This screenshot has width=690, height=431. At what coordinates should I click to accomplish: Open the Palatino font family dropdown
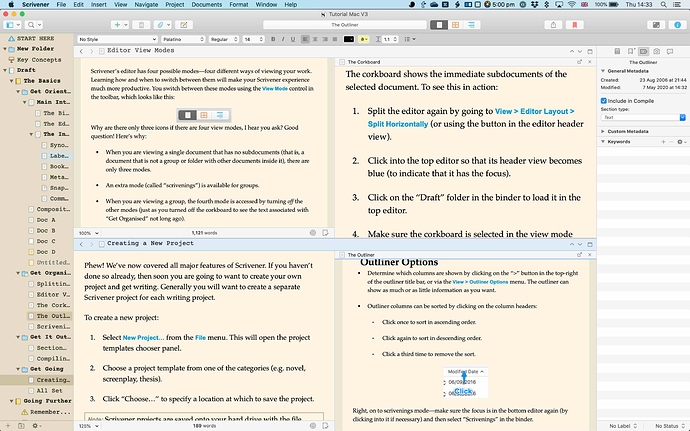[x=183, y=39]
